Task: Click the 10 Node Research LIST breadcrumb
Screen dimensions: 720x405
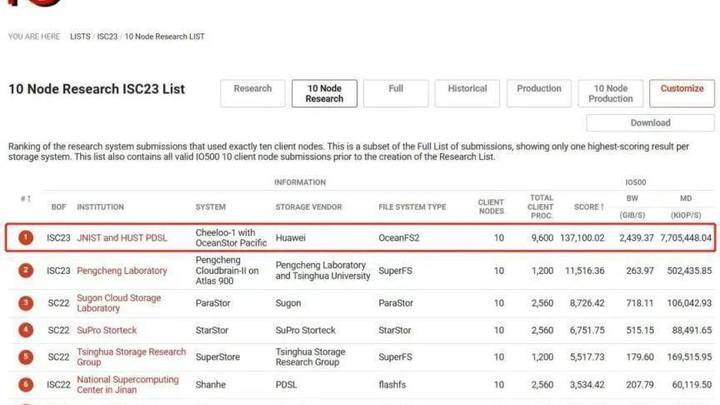Action: tap(164, 36)
